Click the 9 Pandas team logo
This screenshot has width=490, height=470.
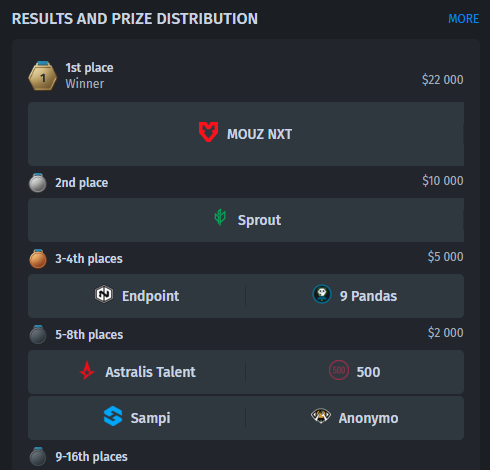pos(322,294)
